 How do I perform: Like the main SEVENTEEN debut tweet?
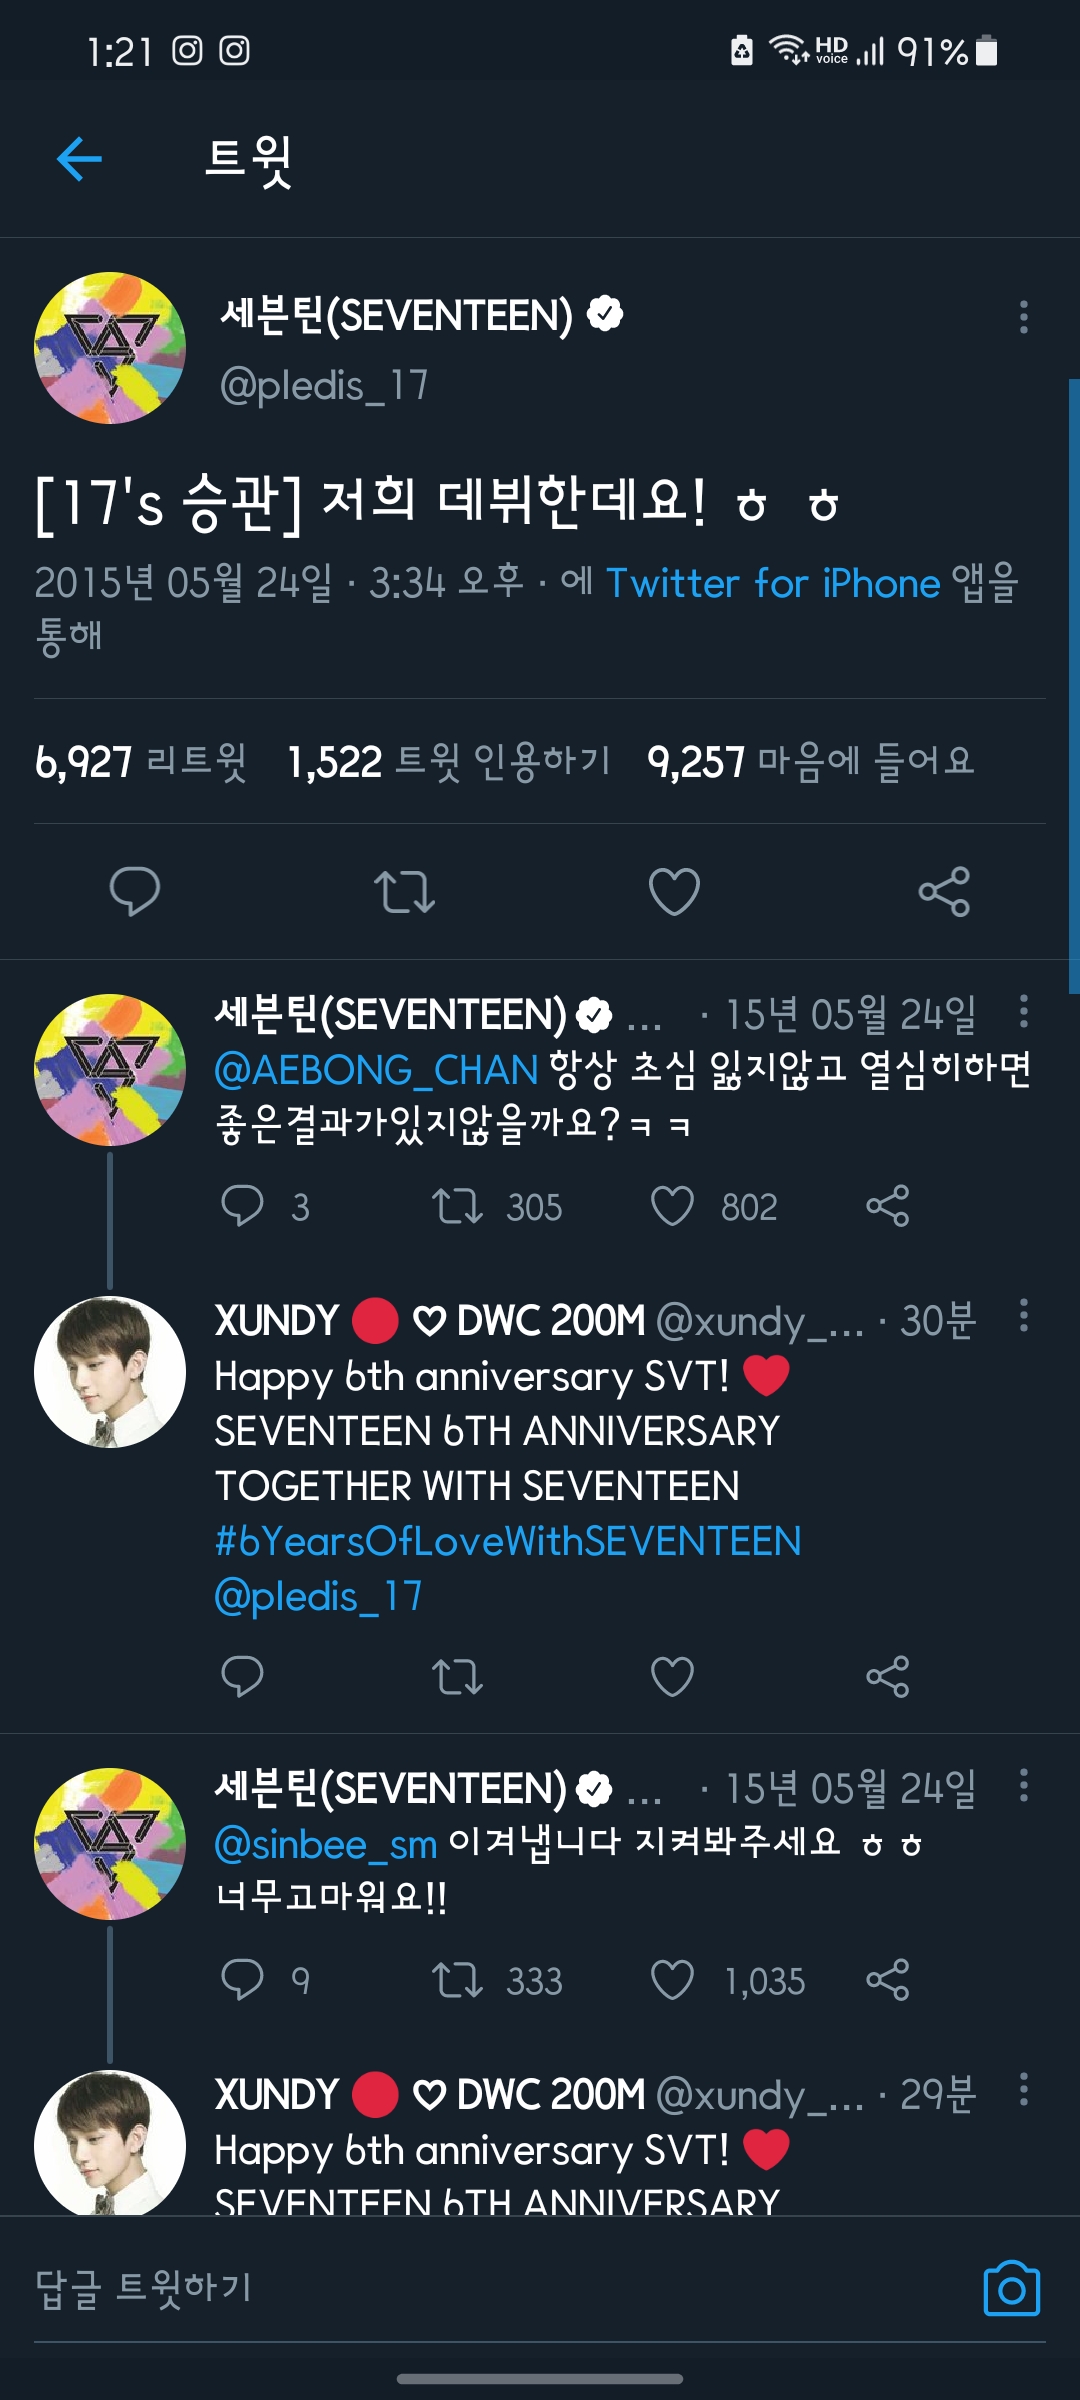(674, 891)
